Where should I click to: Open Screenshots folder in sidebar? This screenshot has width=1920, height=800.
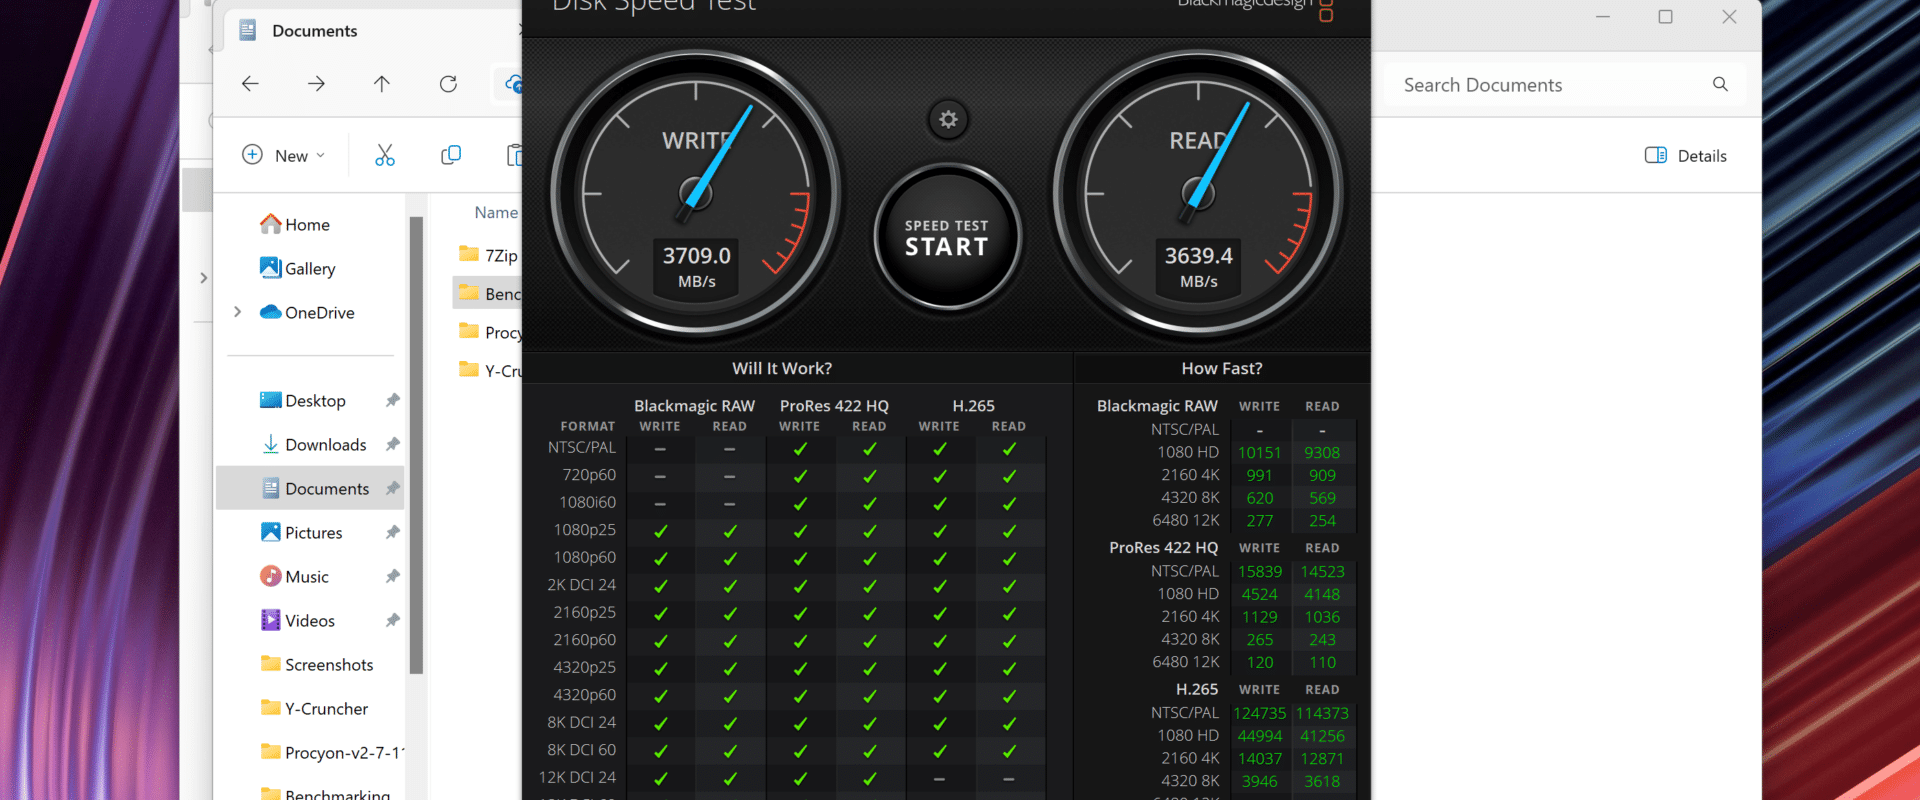tap(316, 665)
